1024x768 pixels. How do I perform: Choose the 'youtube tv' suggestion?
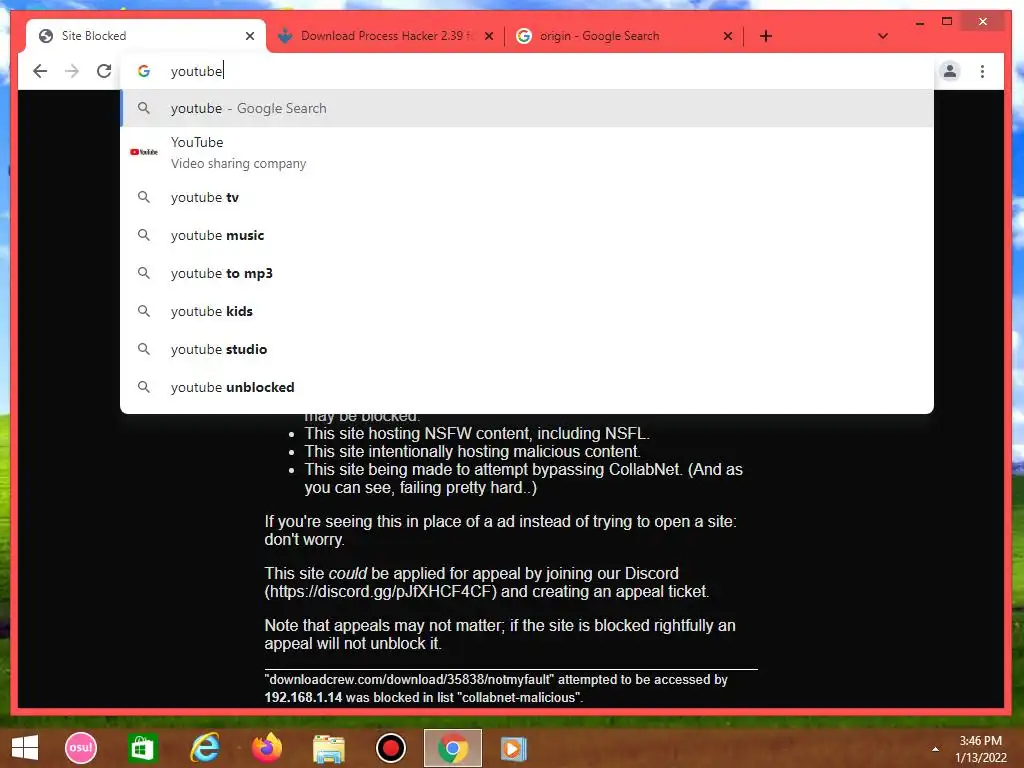click(x=526, y=197)
